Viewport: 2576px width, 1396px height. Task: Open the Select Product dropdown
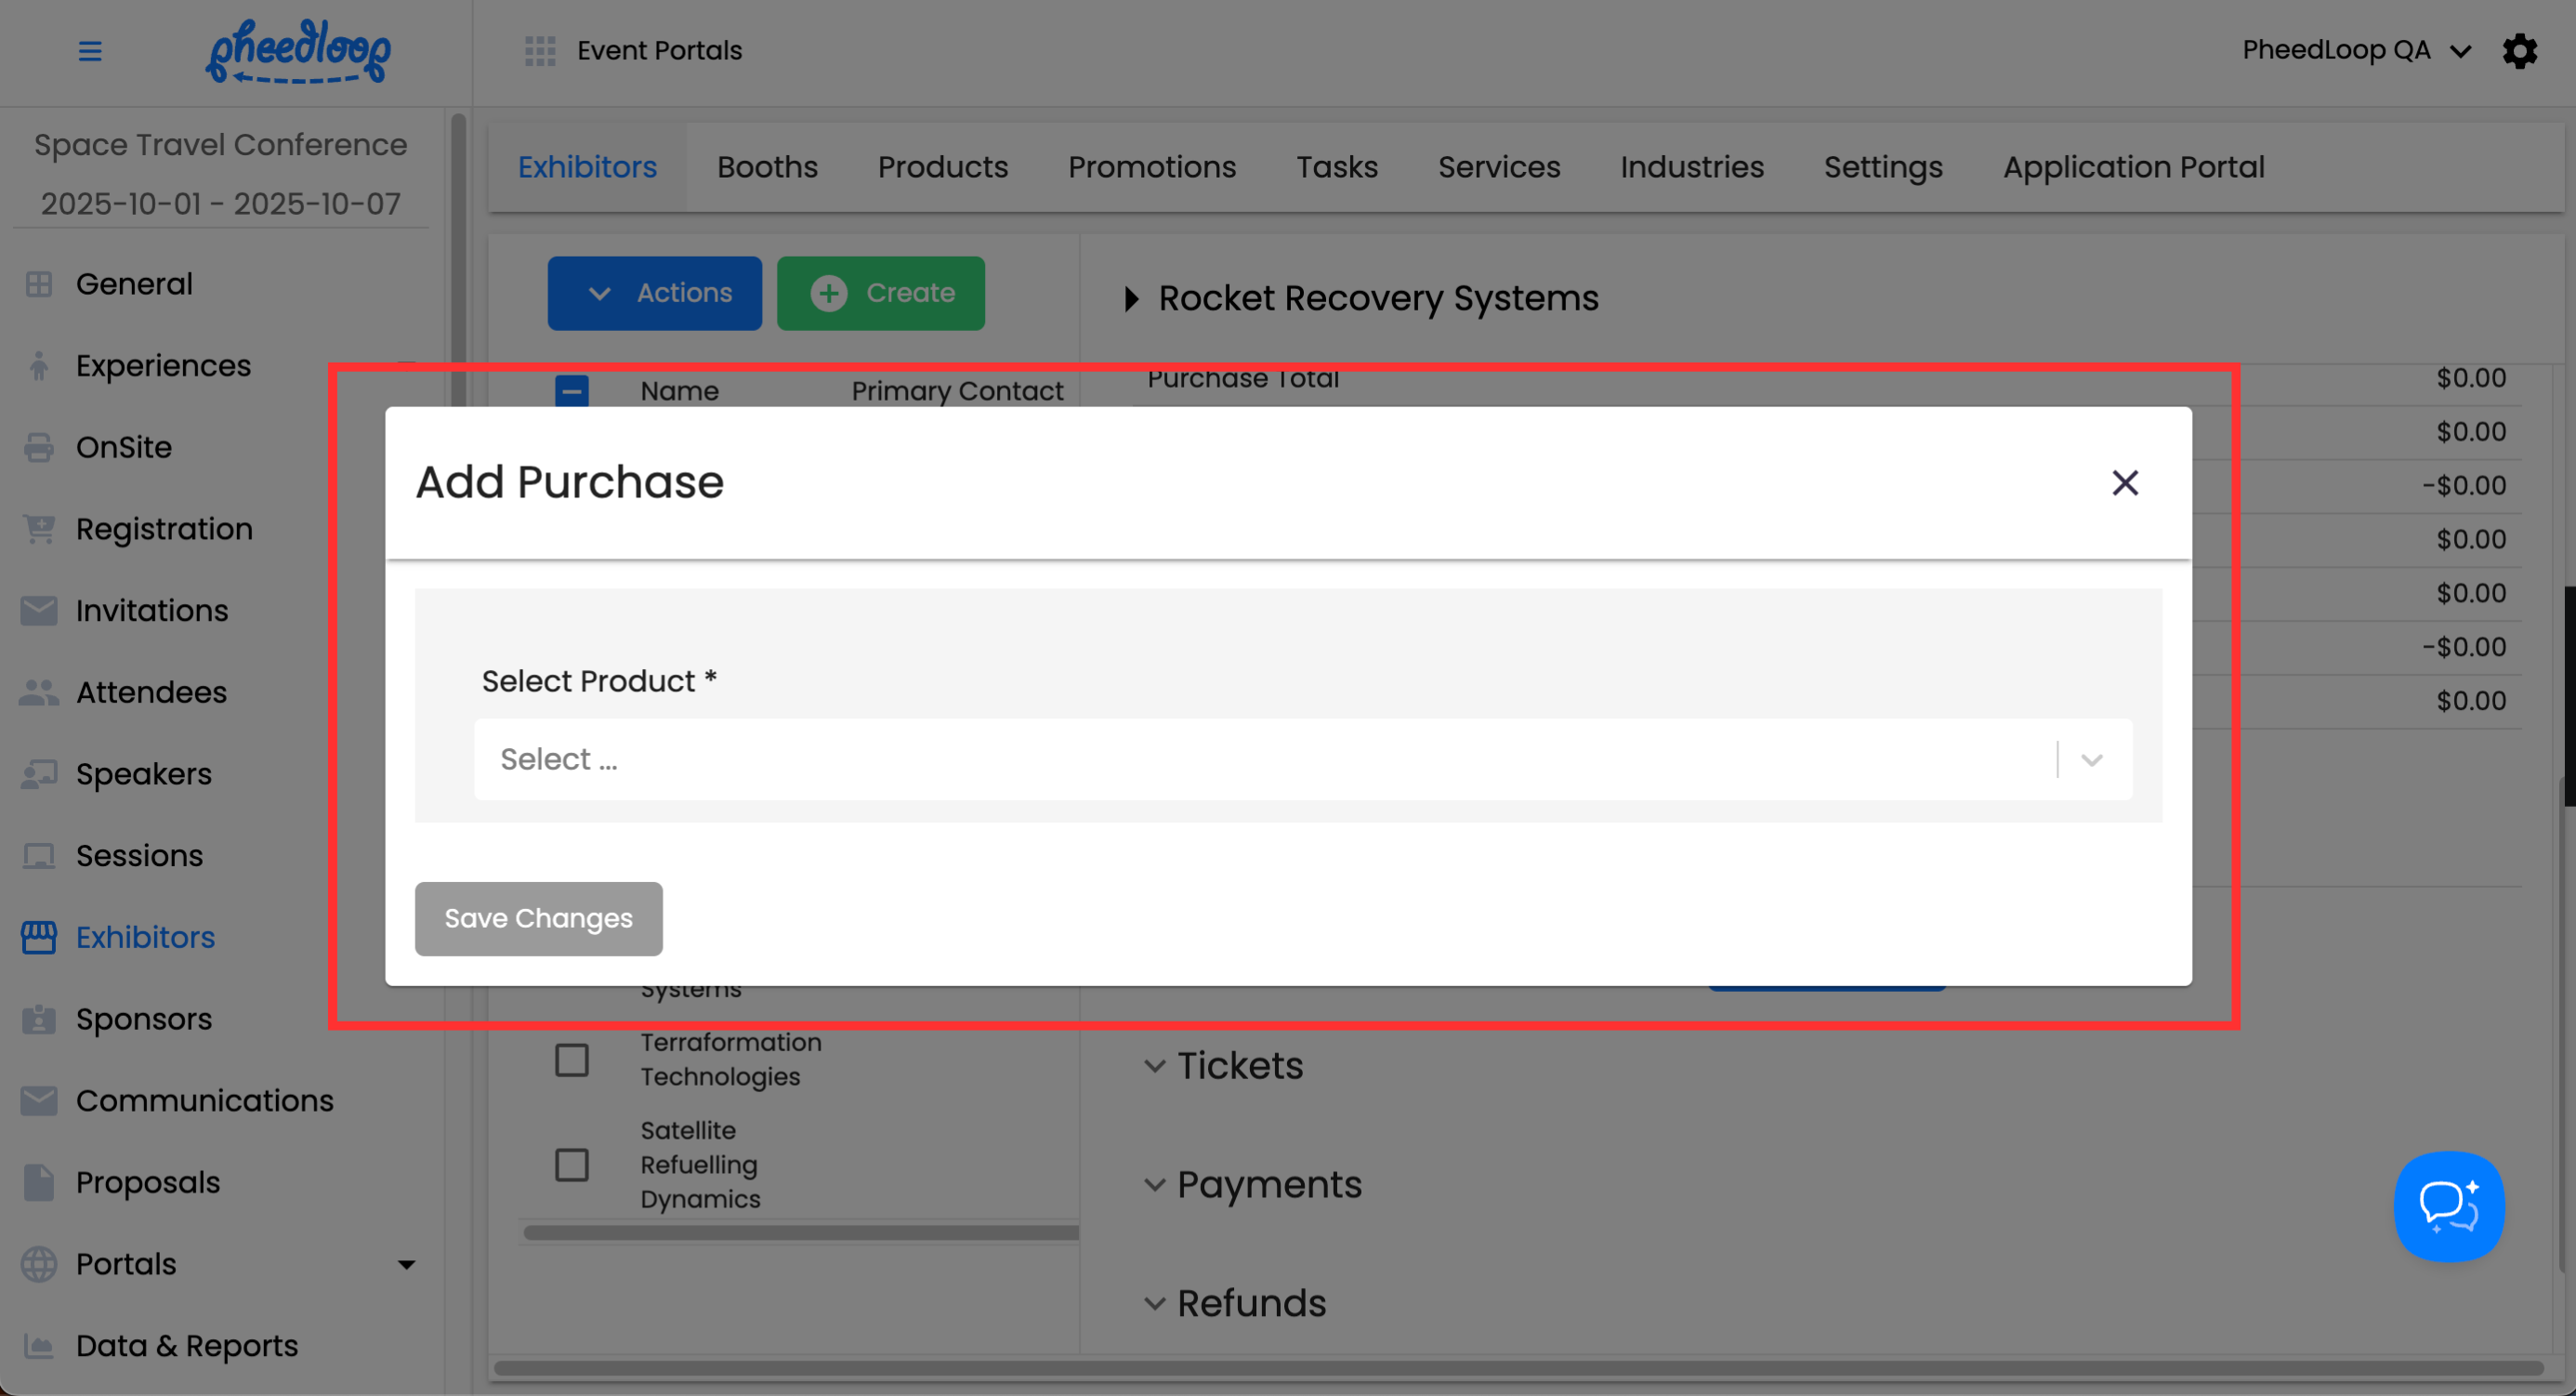tap(1302, 759)
